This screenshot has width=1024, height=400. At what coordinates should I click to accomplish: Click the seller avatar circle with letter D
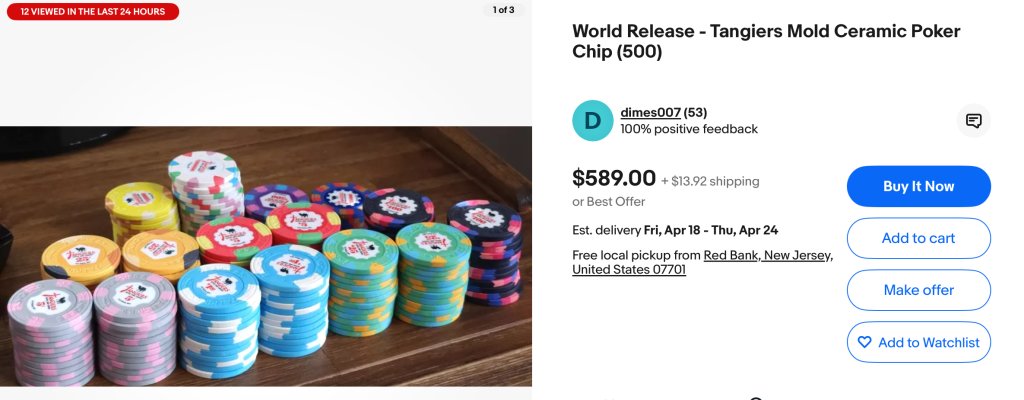click(x=592, y=121)
